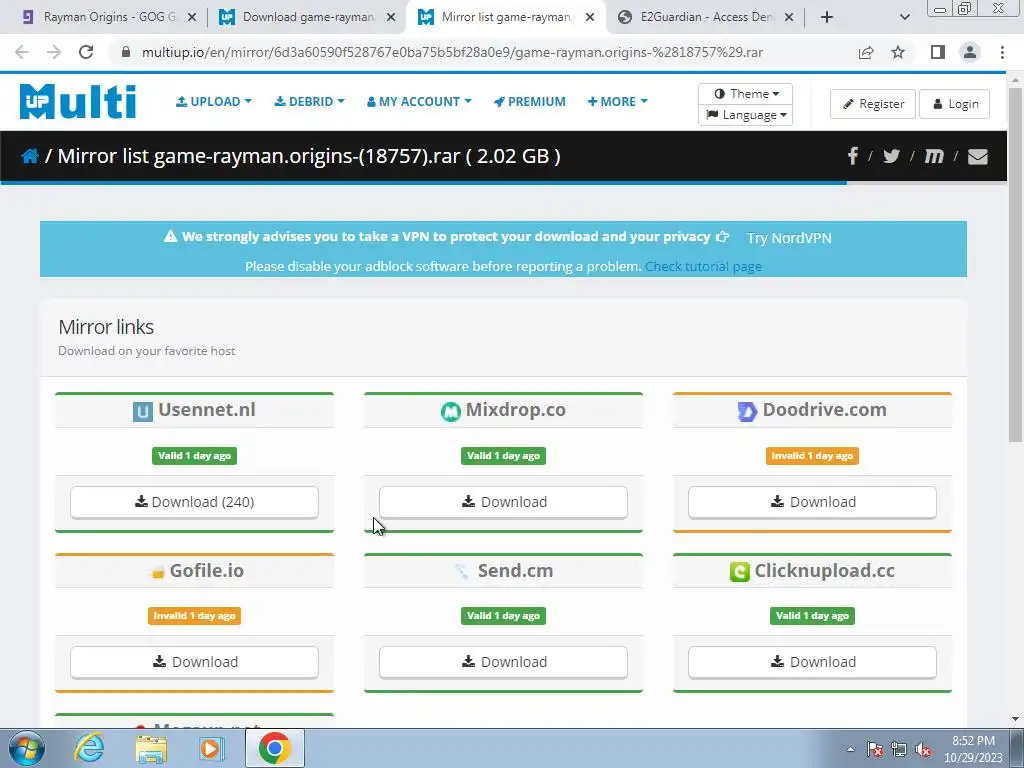The image size is (1024, 768).
Task: Click the muted volume tray icon
Action: tap(923, 750)
